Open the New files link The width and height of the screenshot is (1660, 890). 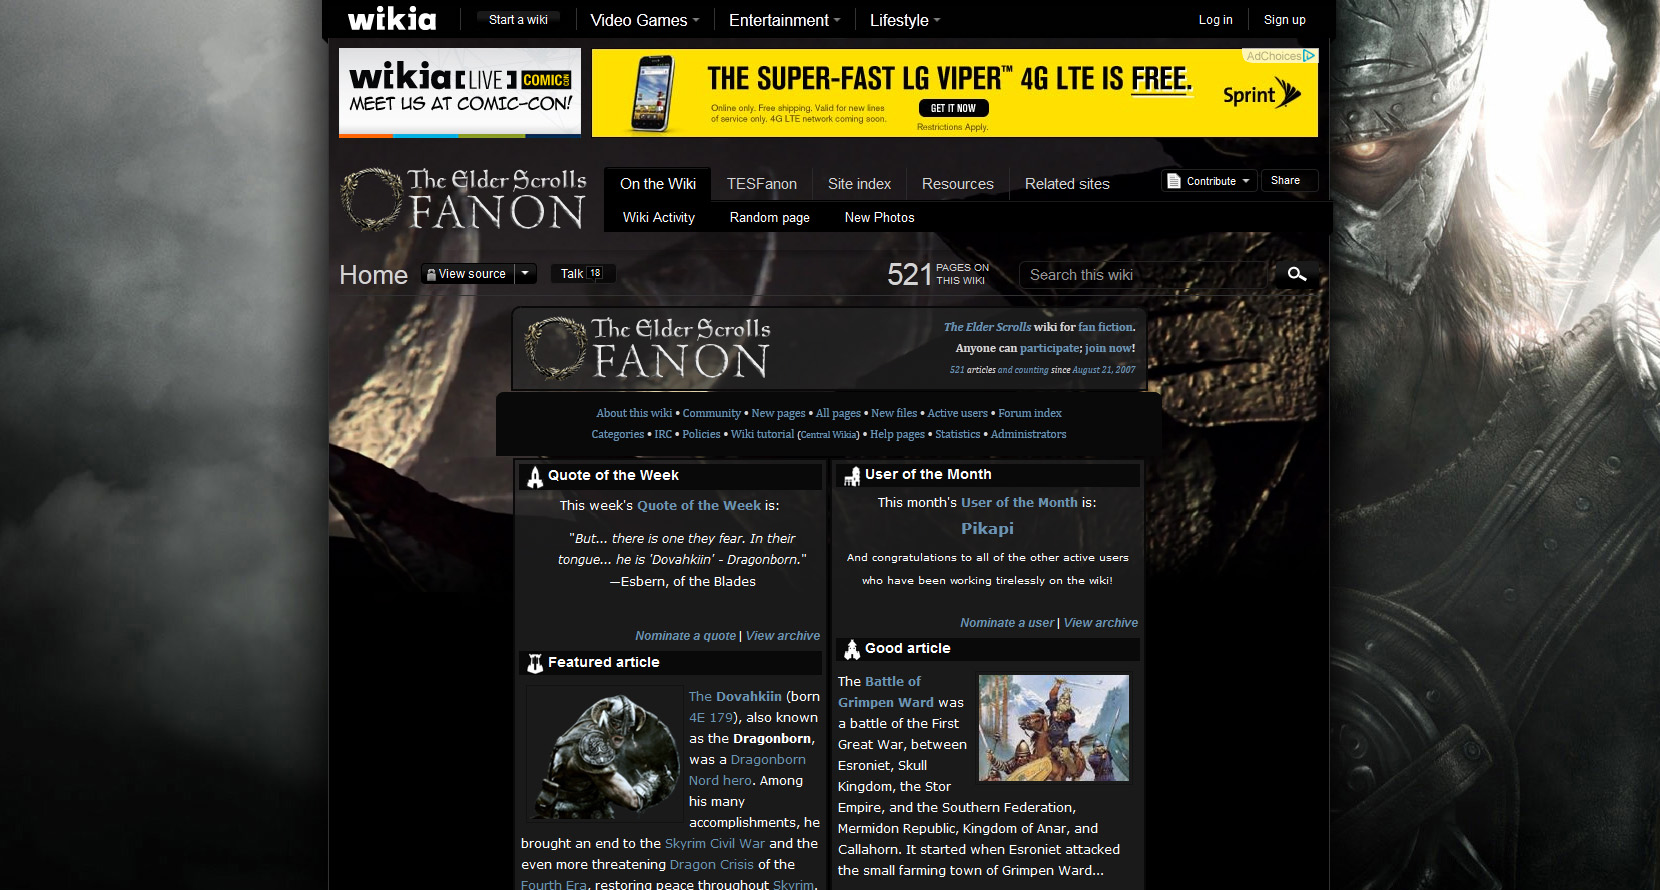click(x=894, y=413)
